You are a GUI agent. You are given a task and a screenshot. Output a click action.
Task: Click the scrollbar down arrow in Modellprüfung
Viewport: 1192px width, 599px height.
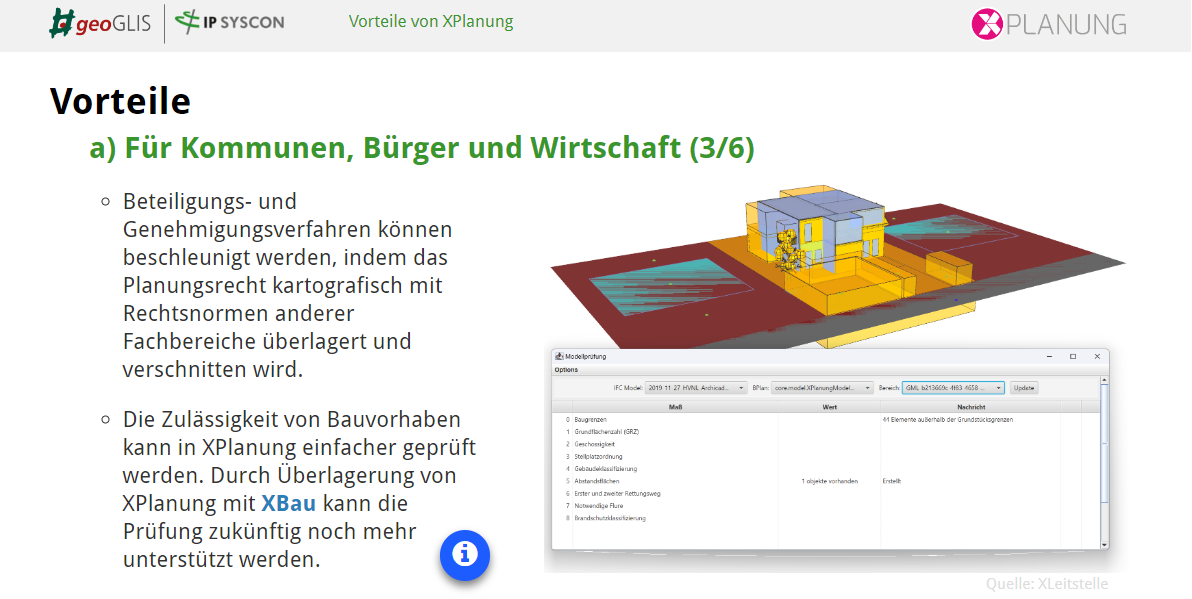click(1103, 545)
